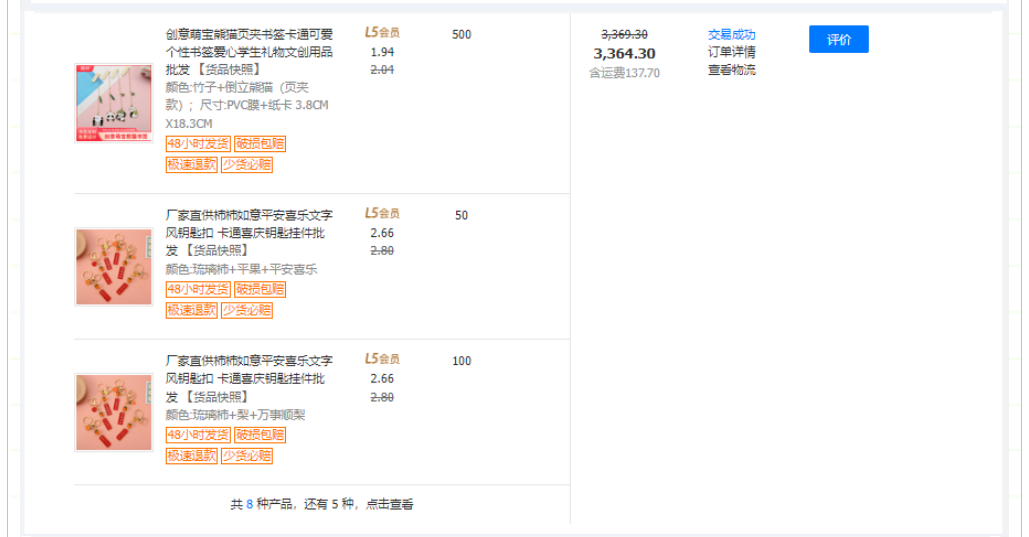This screenshot has height=537, width=1029.
Task: Open the panda bookmark product thumbnail
Action: tap(113, 103)
